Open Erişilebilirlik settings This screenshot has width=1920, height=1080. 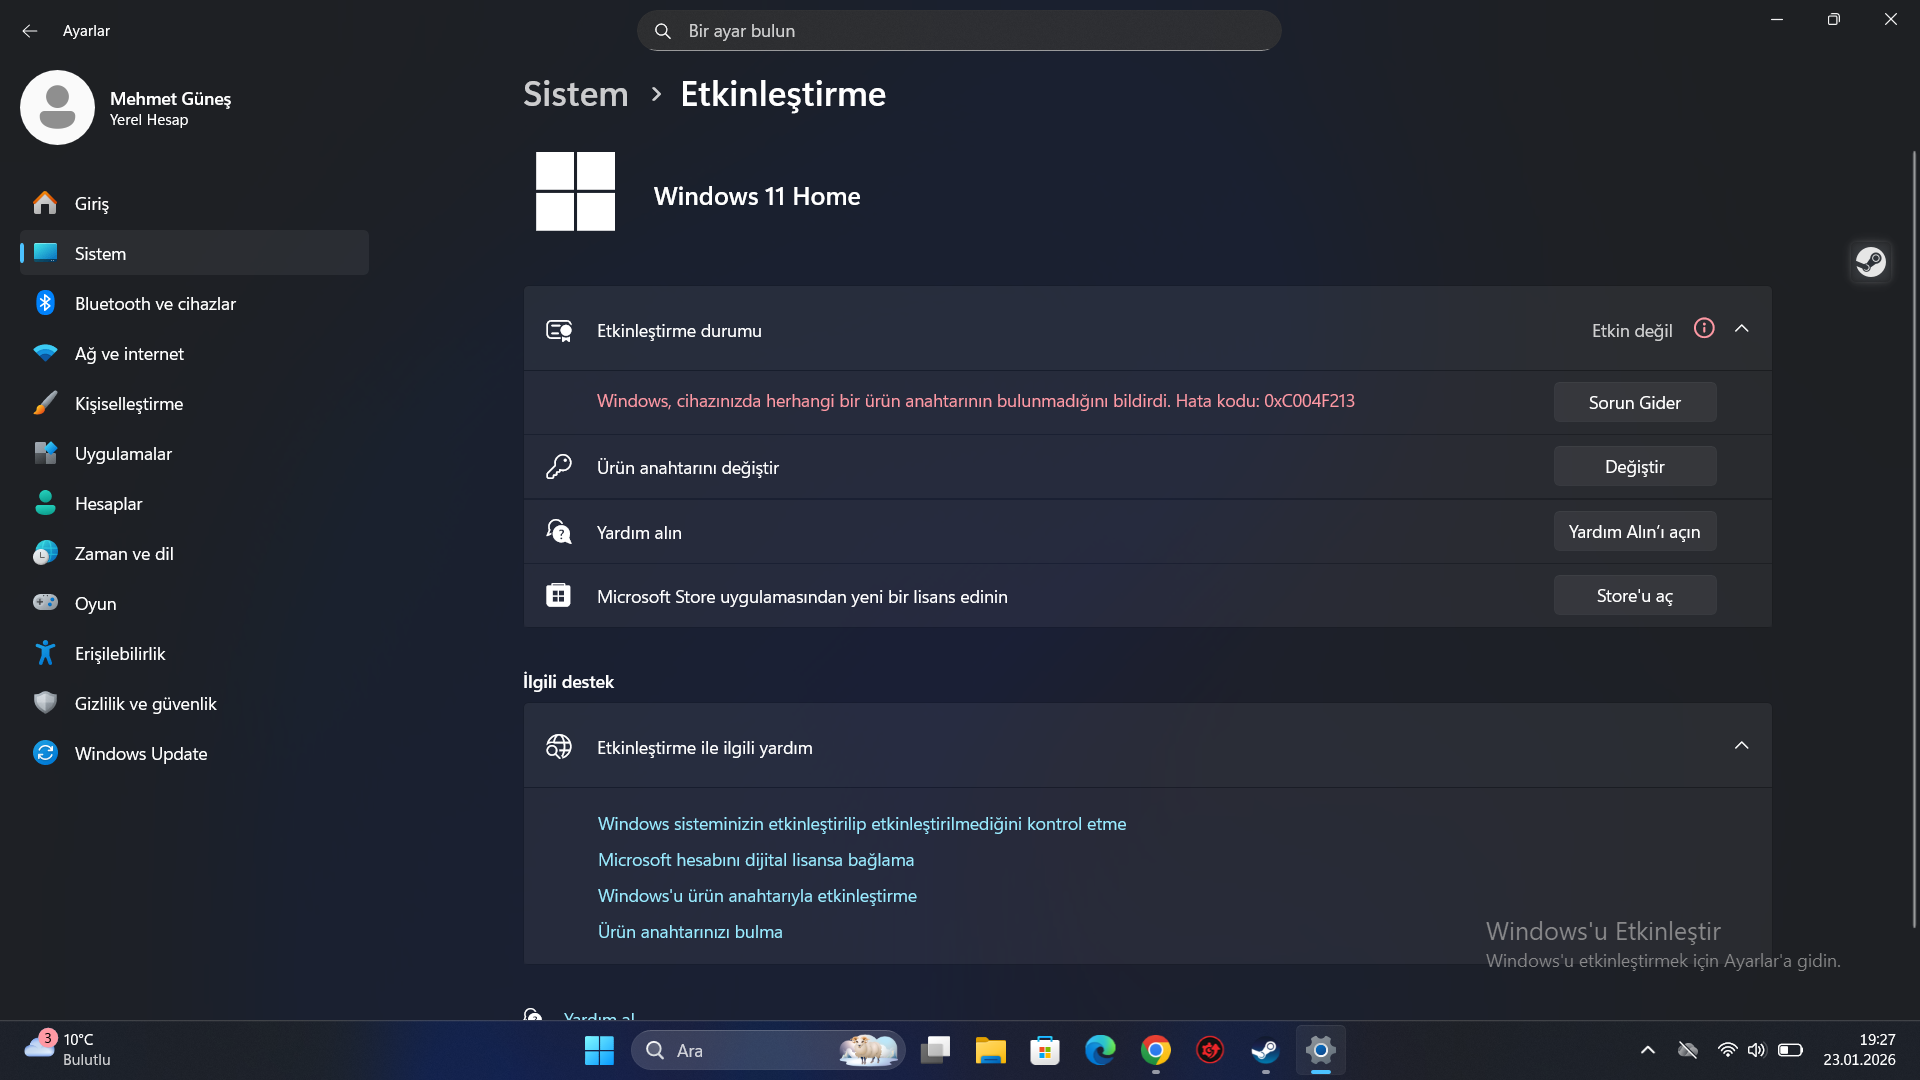point(194,653)
